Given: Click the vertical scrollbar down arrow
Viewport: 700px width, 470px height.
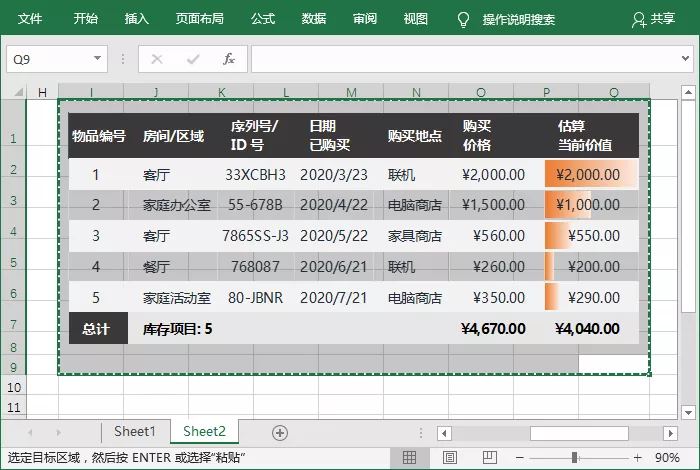Looking at the screenshot, I should (x=689, y=411).
